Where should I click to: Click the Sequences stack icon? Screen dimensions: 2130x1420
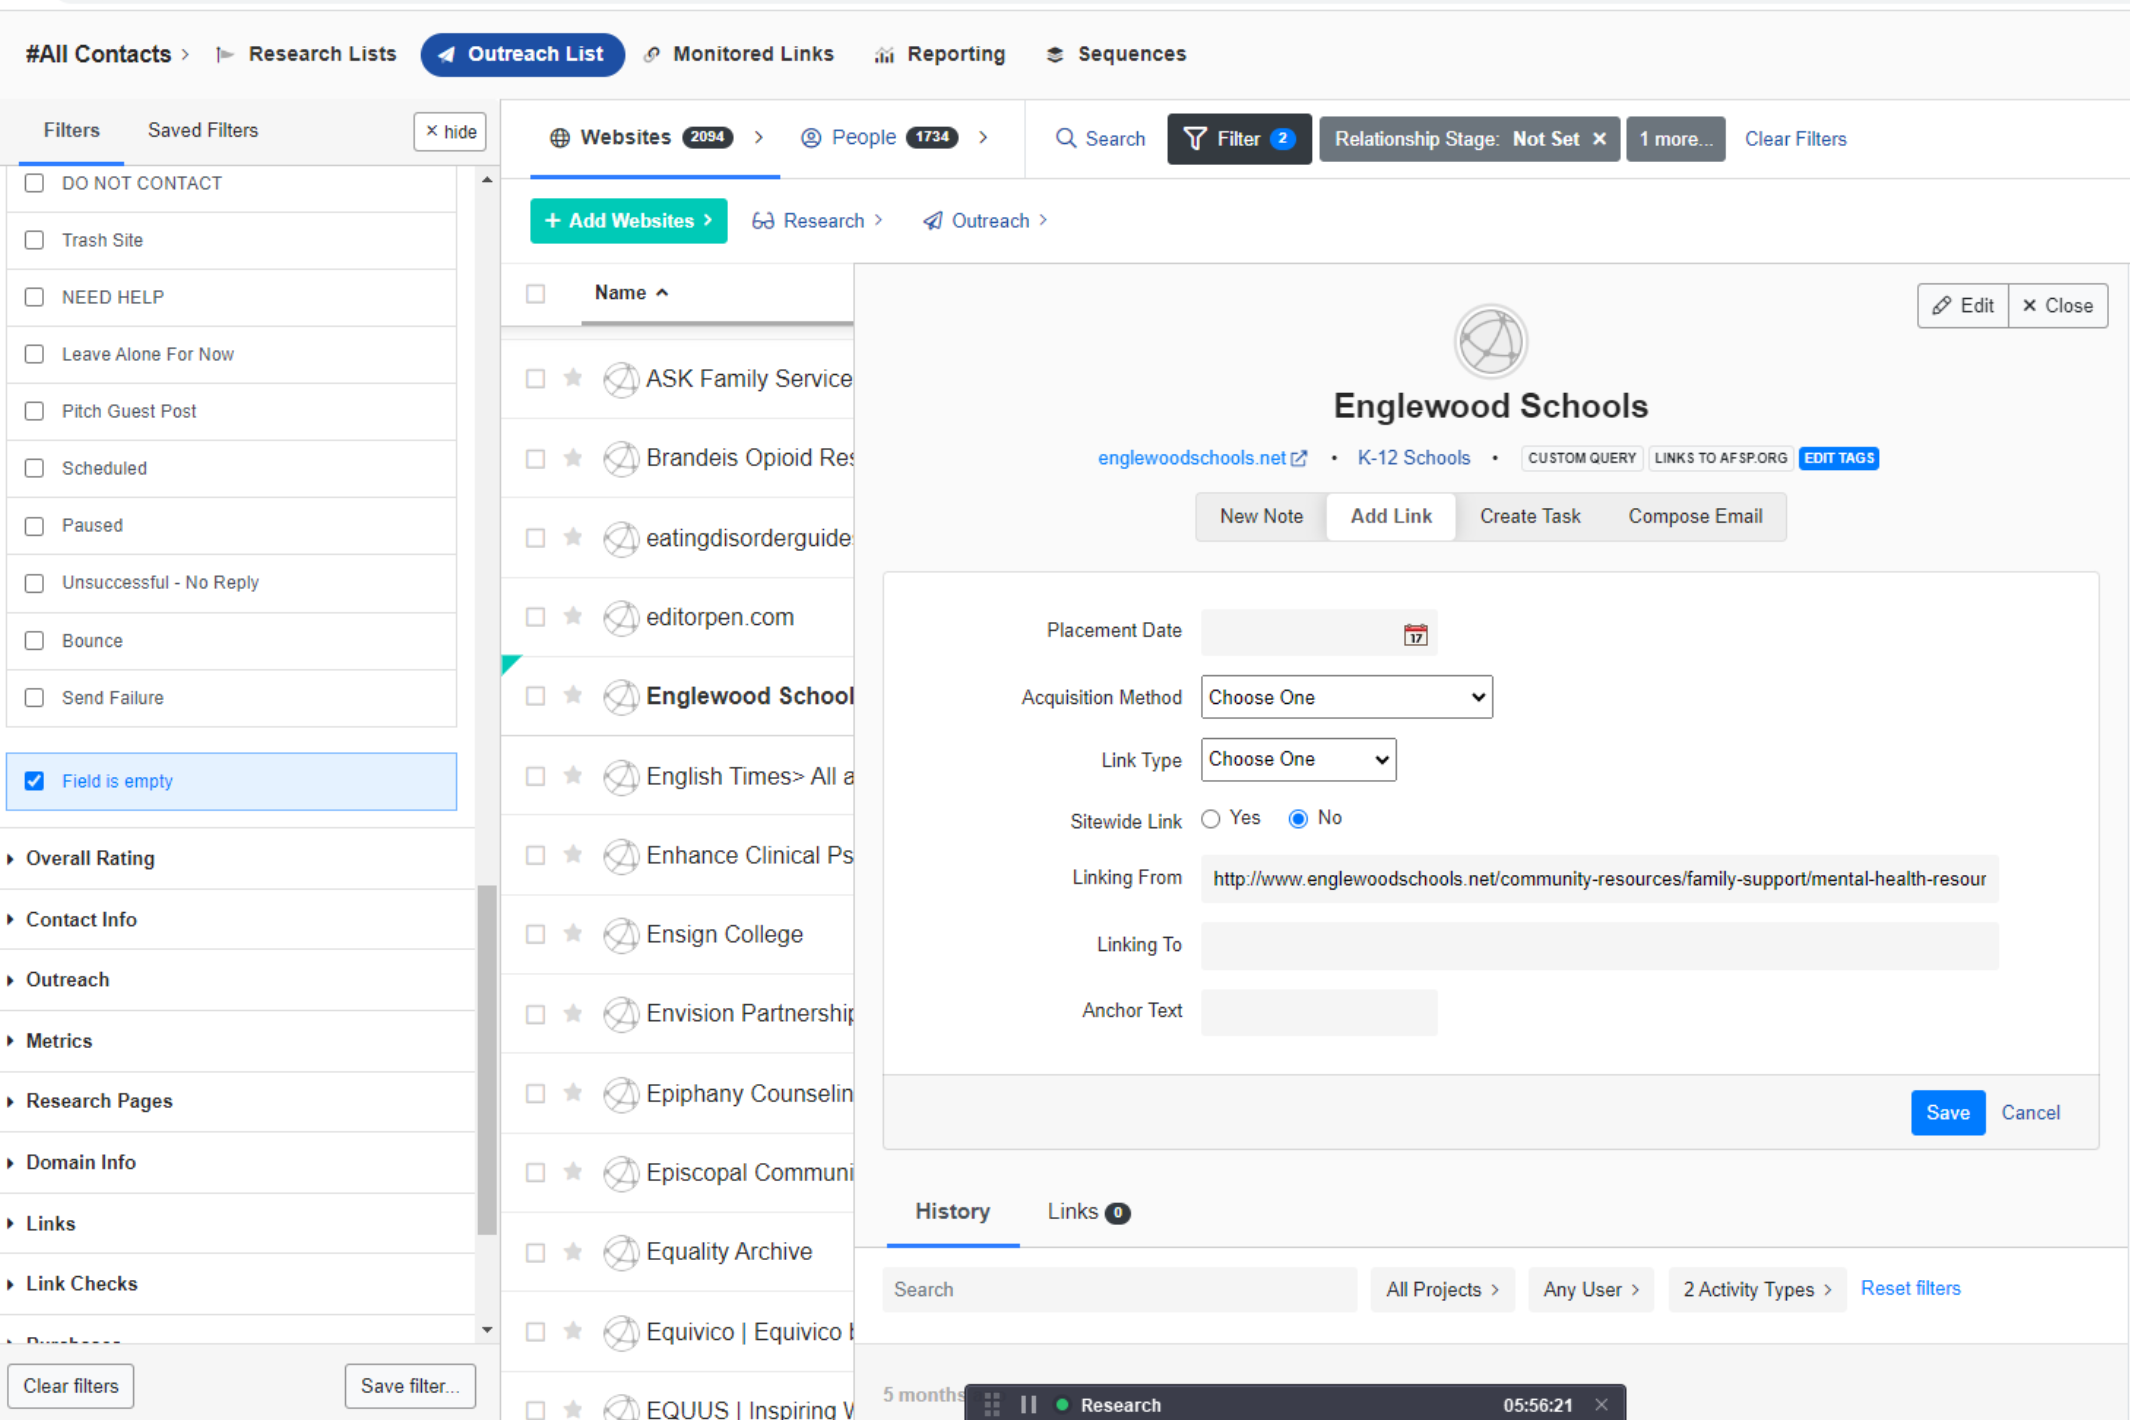tap(1055, 55)
